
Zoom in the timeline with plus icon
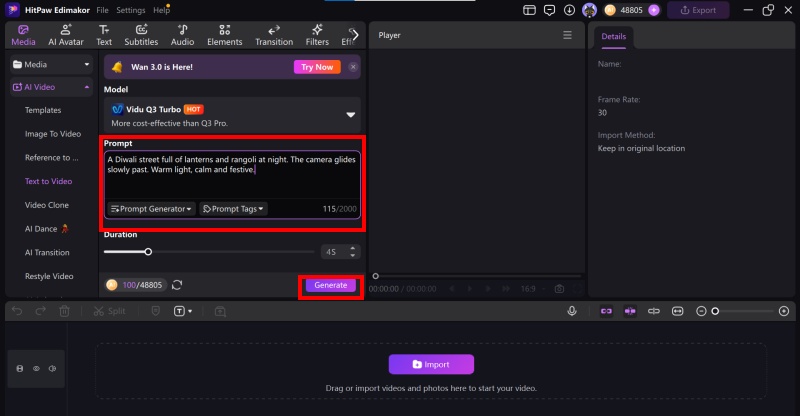click(x=784, y=311)
